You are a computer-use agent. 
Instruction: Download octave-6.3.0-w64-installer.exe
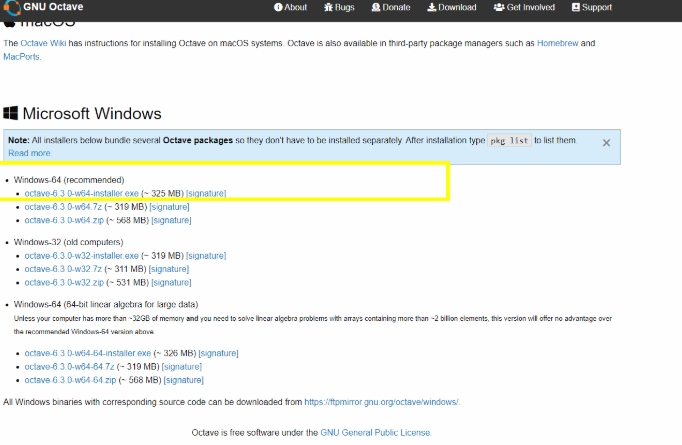[x=82, y=193]
